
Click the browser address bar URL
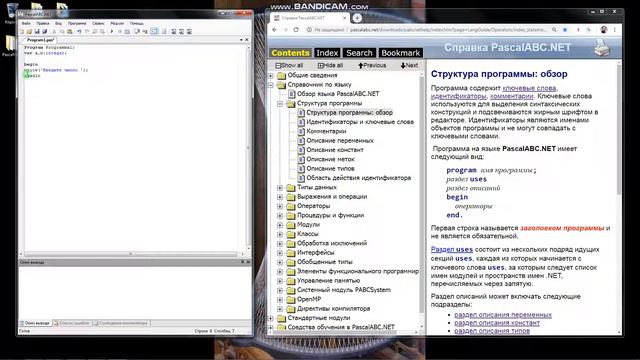coord(448,30)
